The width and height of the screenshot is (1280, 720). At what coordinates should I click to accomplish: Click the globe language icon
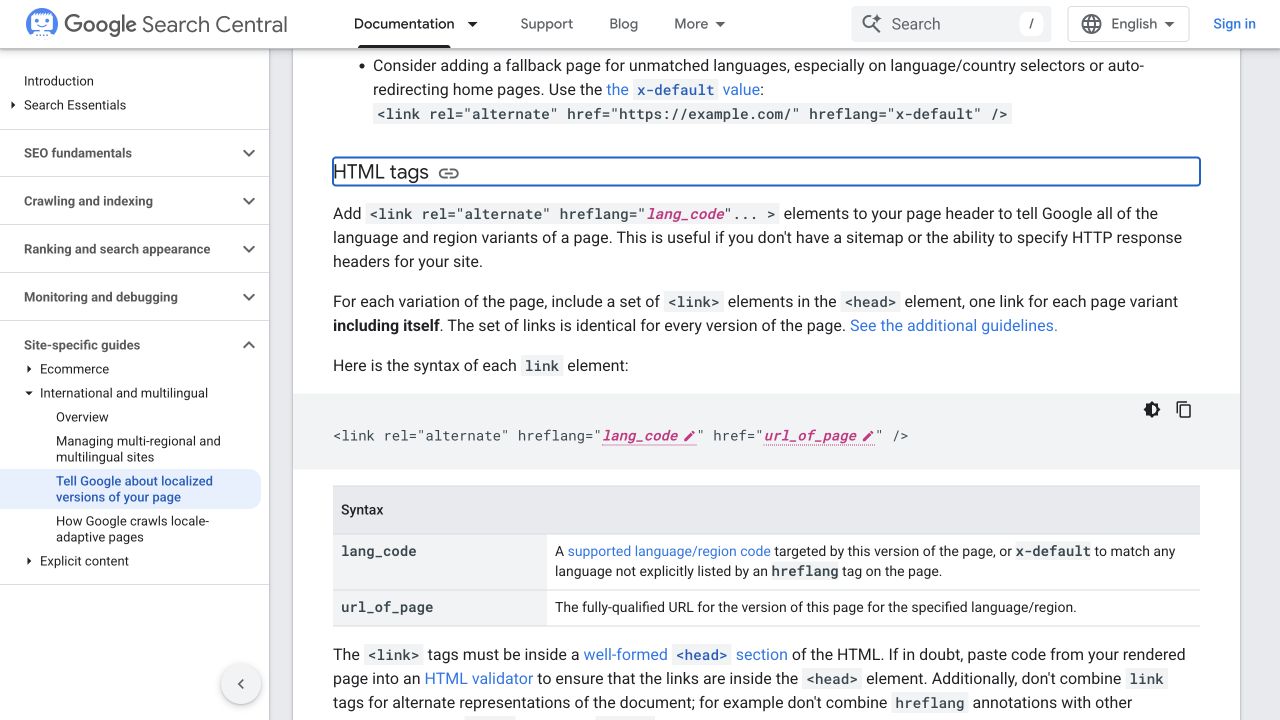[x=1092, y=24]
